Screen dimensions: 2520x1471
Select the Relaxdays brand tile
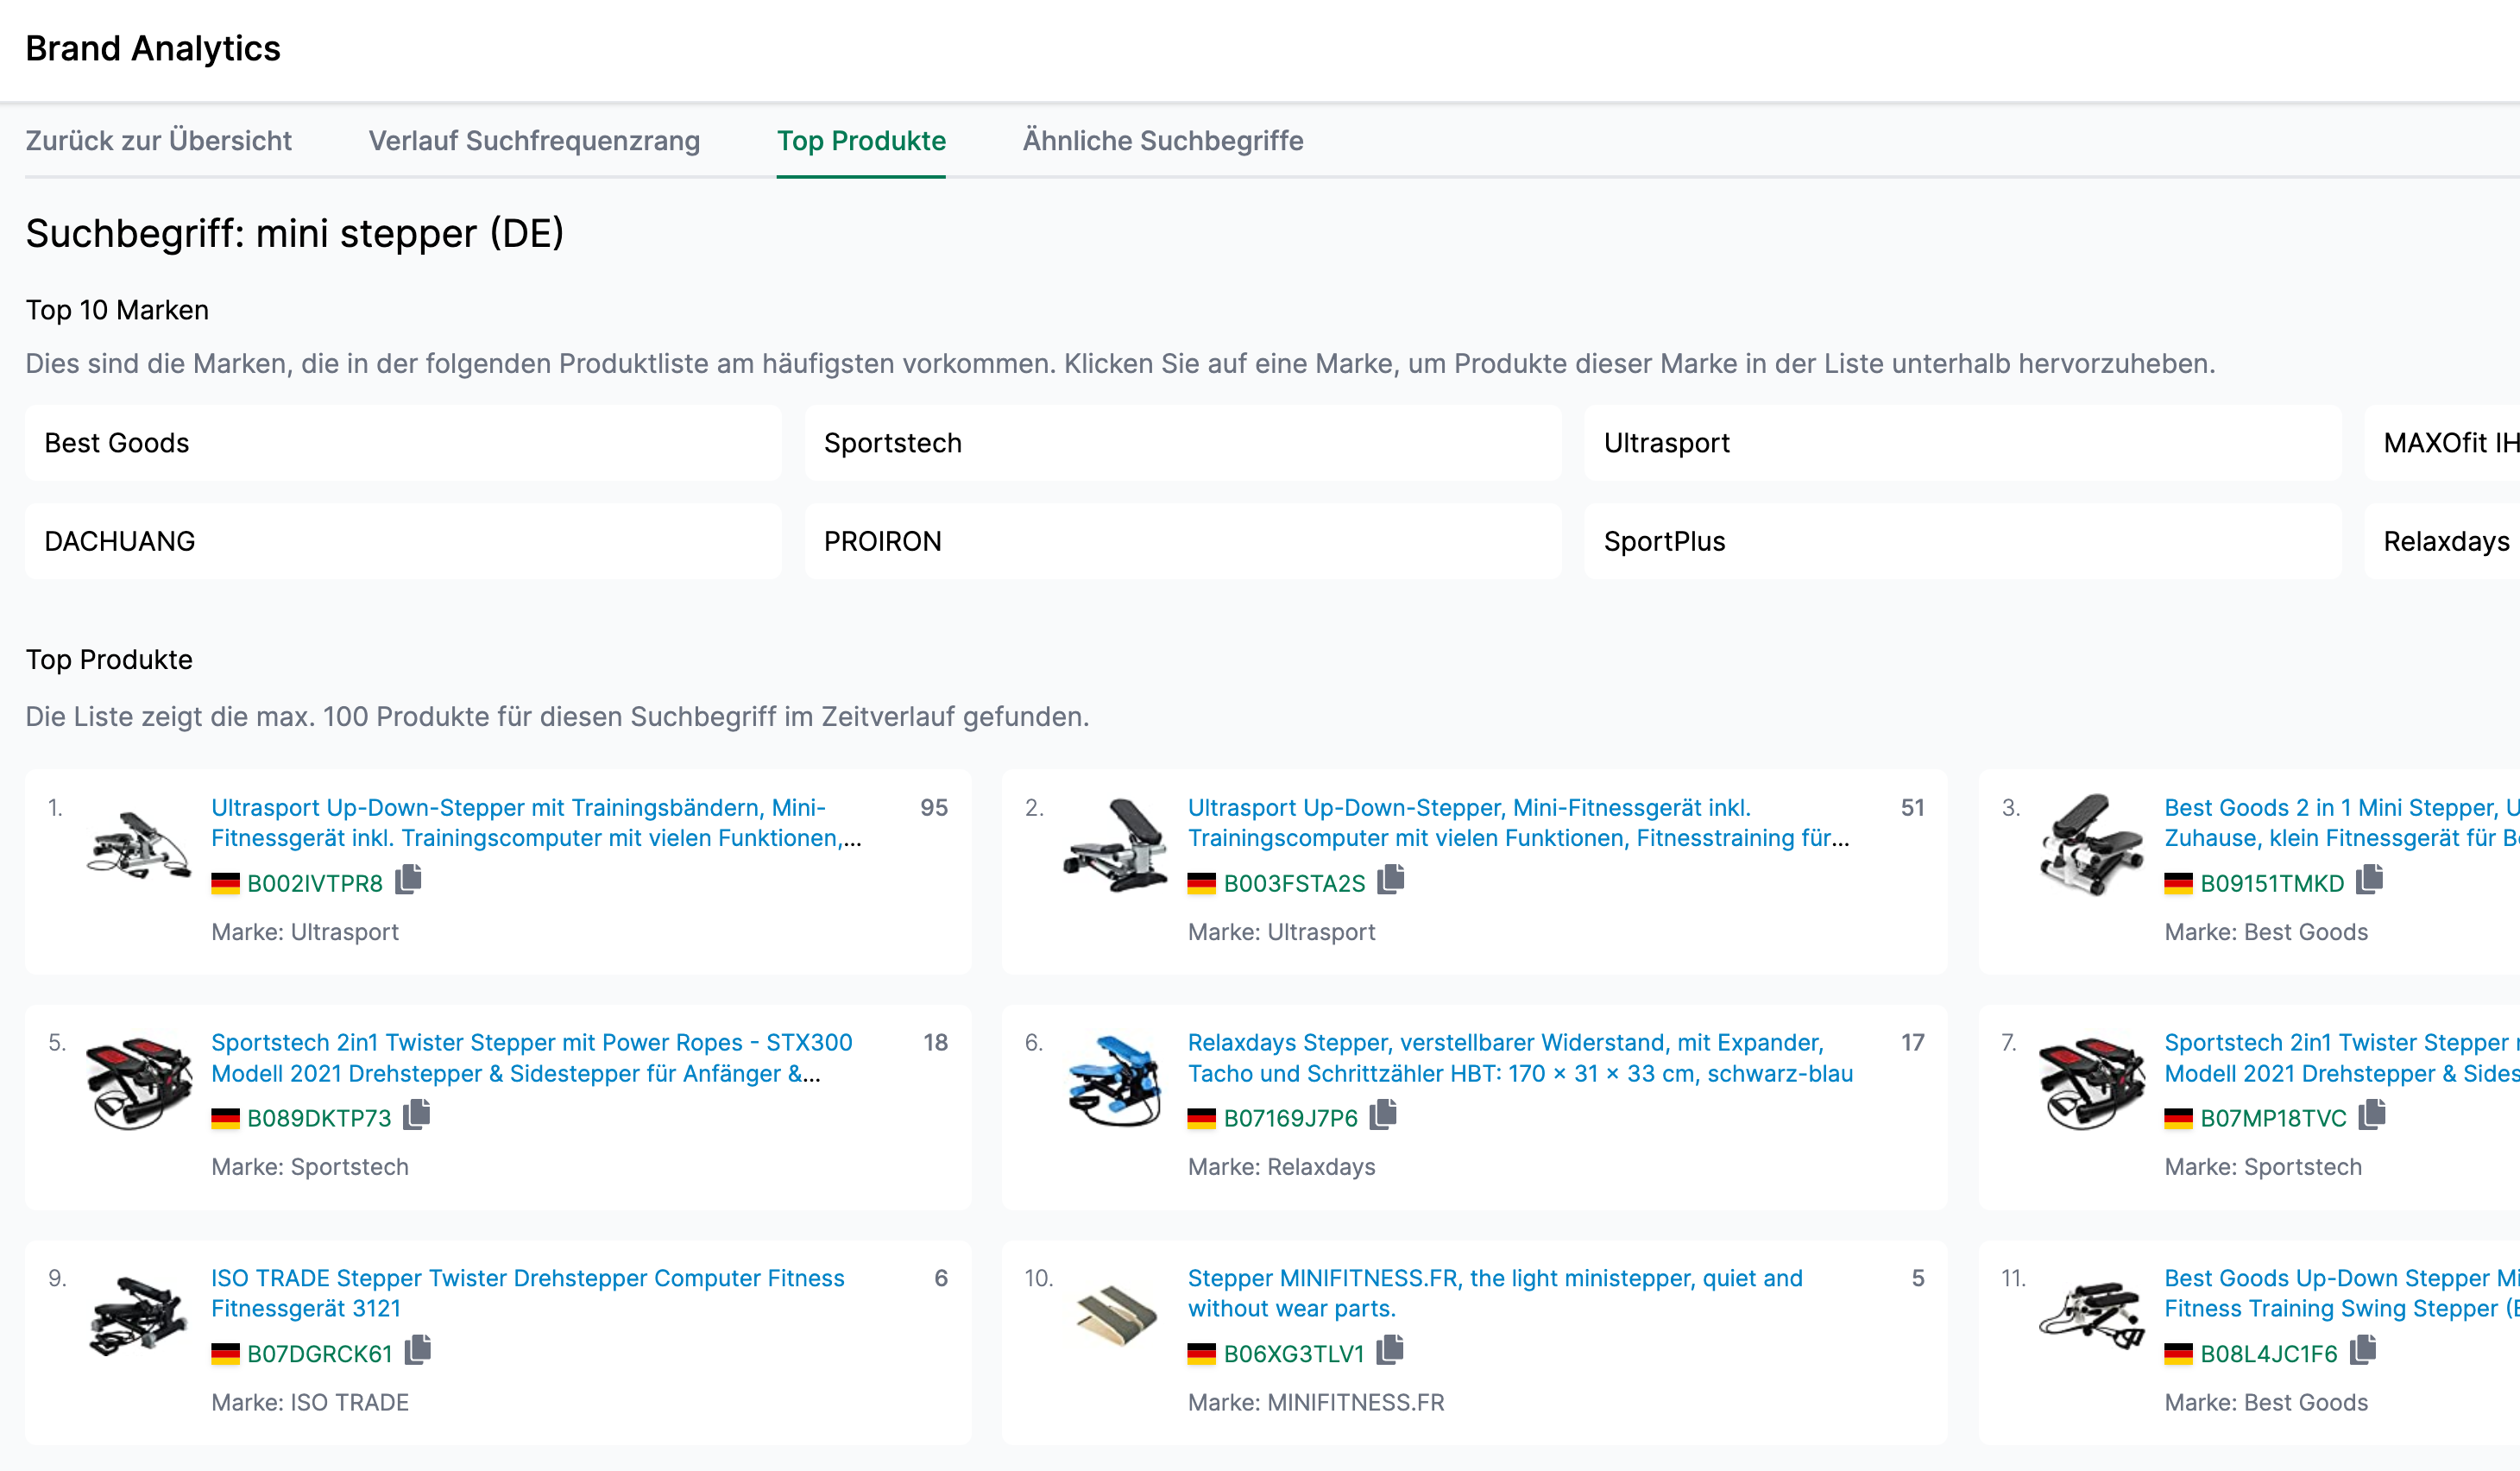tap(2442, 541)
